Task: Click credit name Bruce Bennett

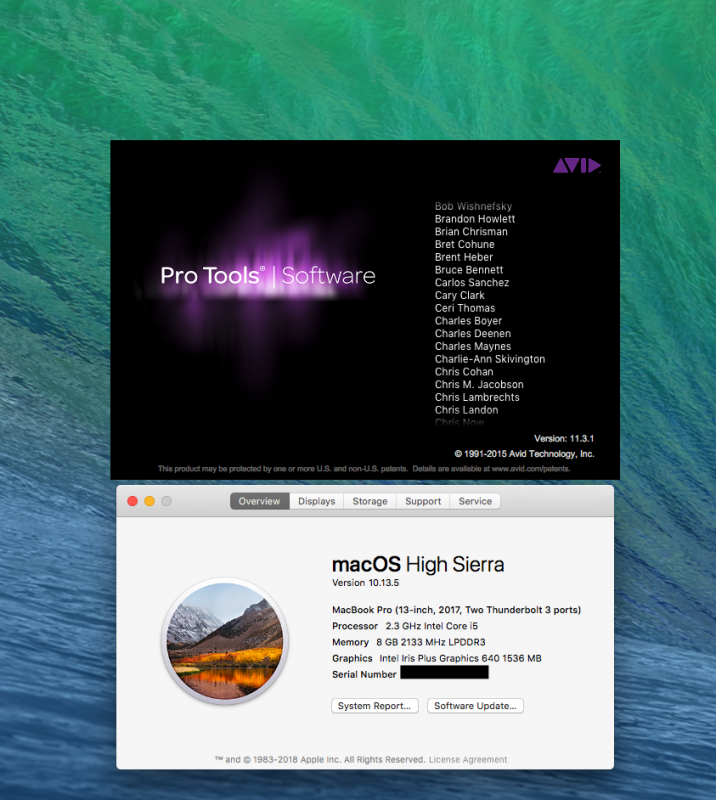Action: (x=468, y=270)
